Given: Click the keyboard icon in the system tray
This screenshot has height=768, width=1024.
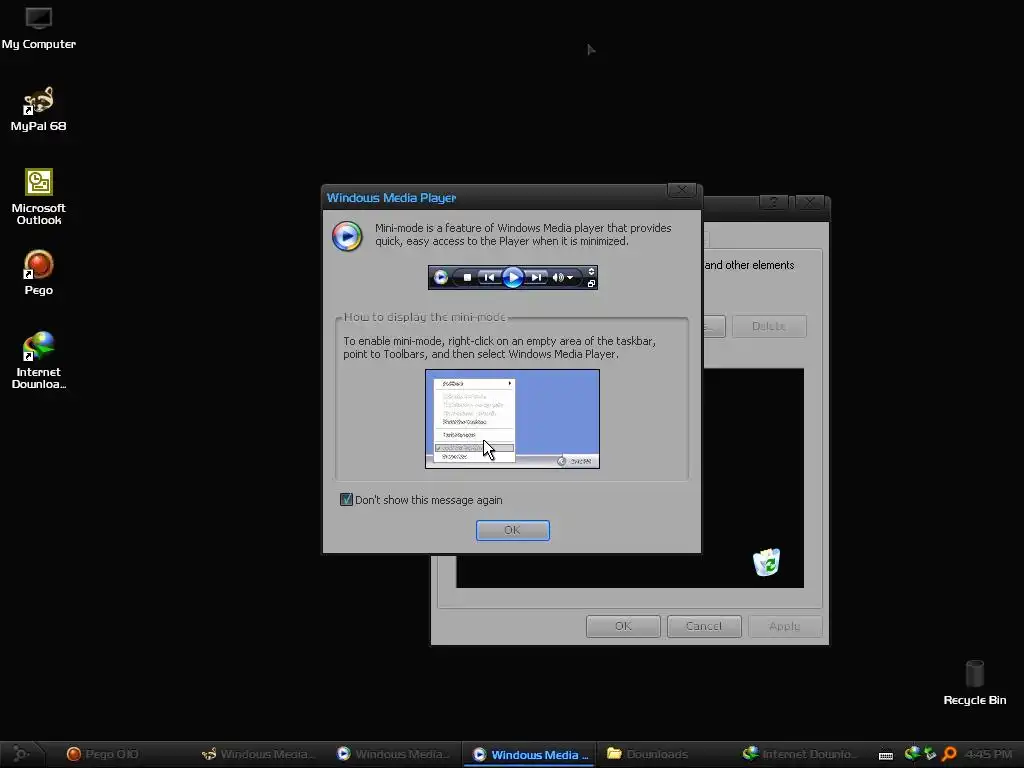Looking at the screenshot, I should (x=886, y=755).
